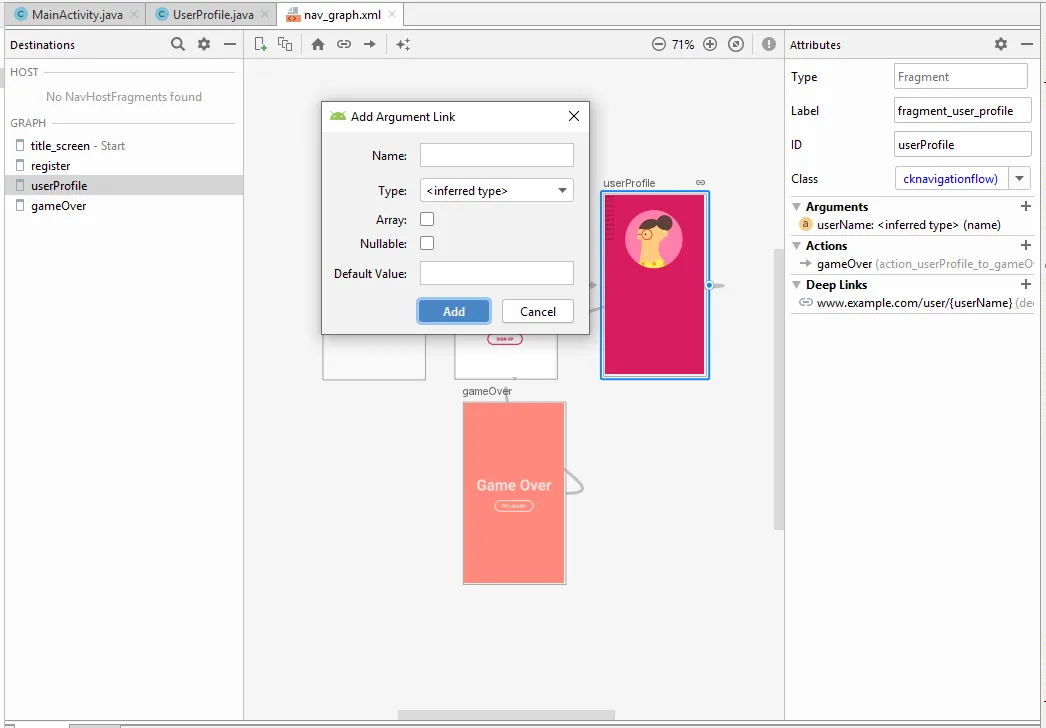Zoom out the navigation graph
The width and height of the screenshot is (1046, 728).
[659, 44]
